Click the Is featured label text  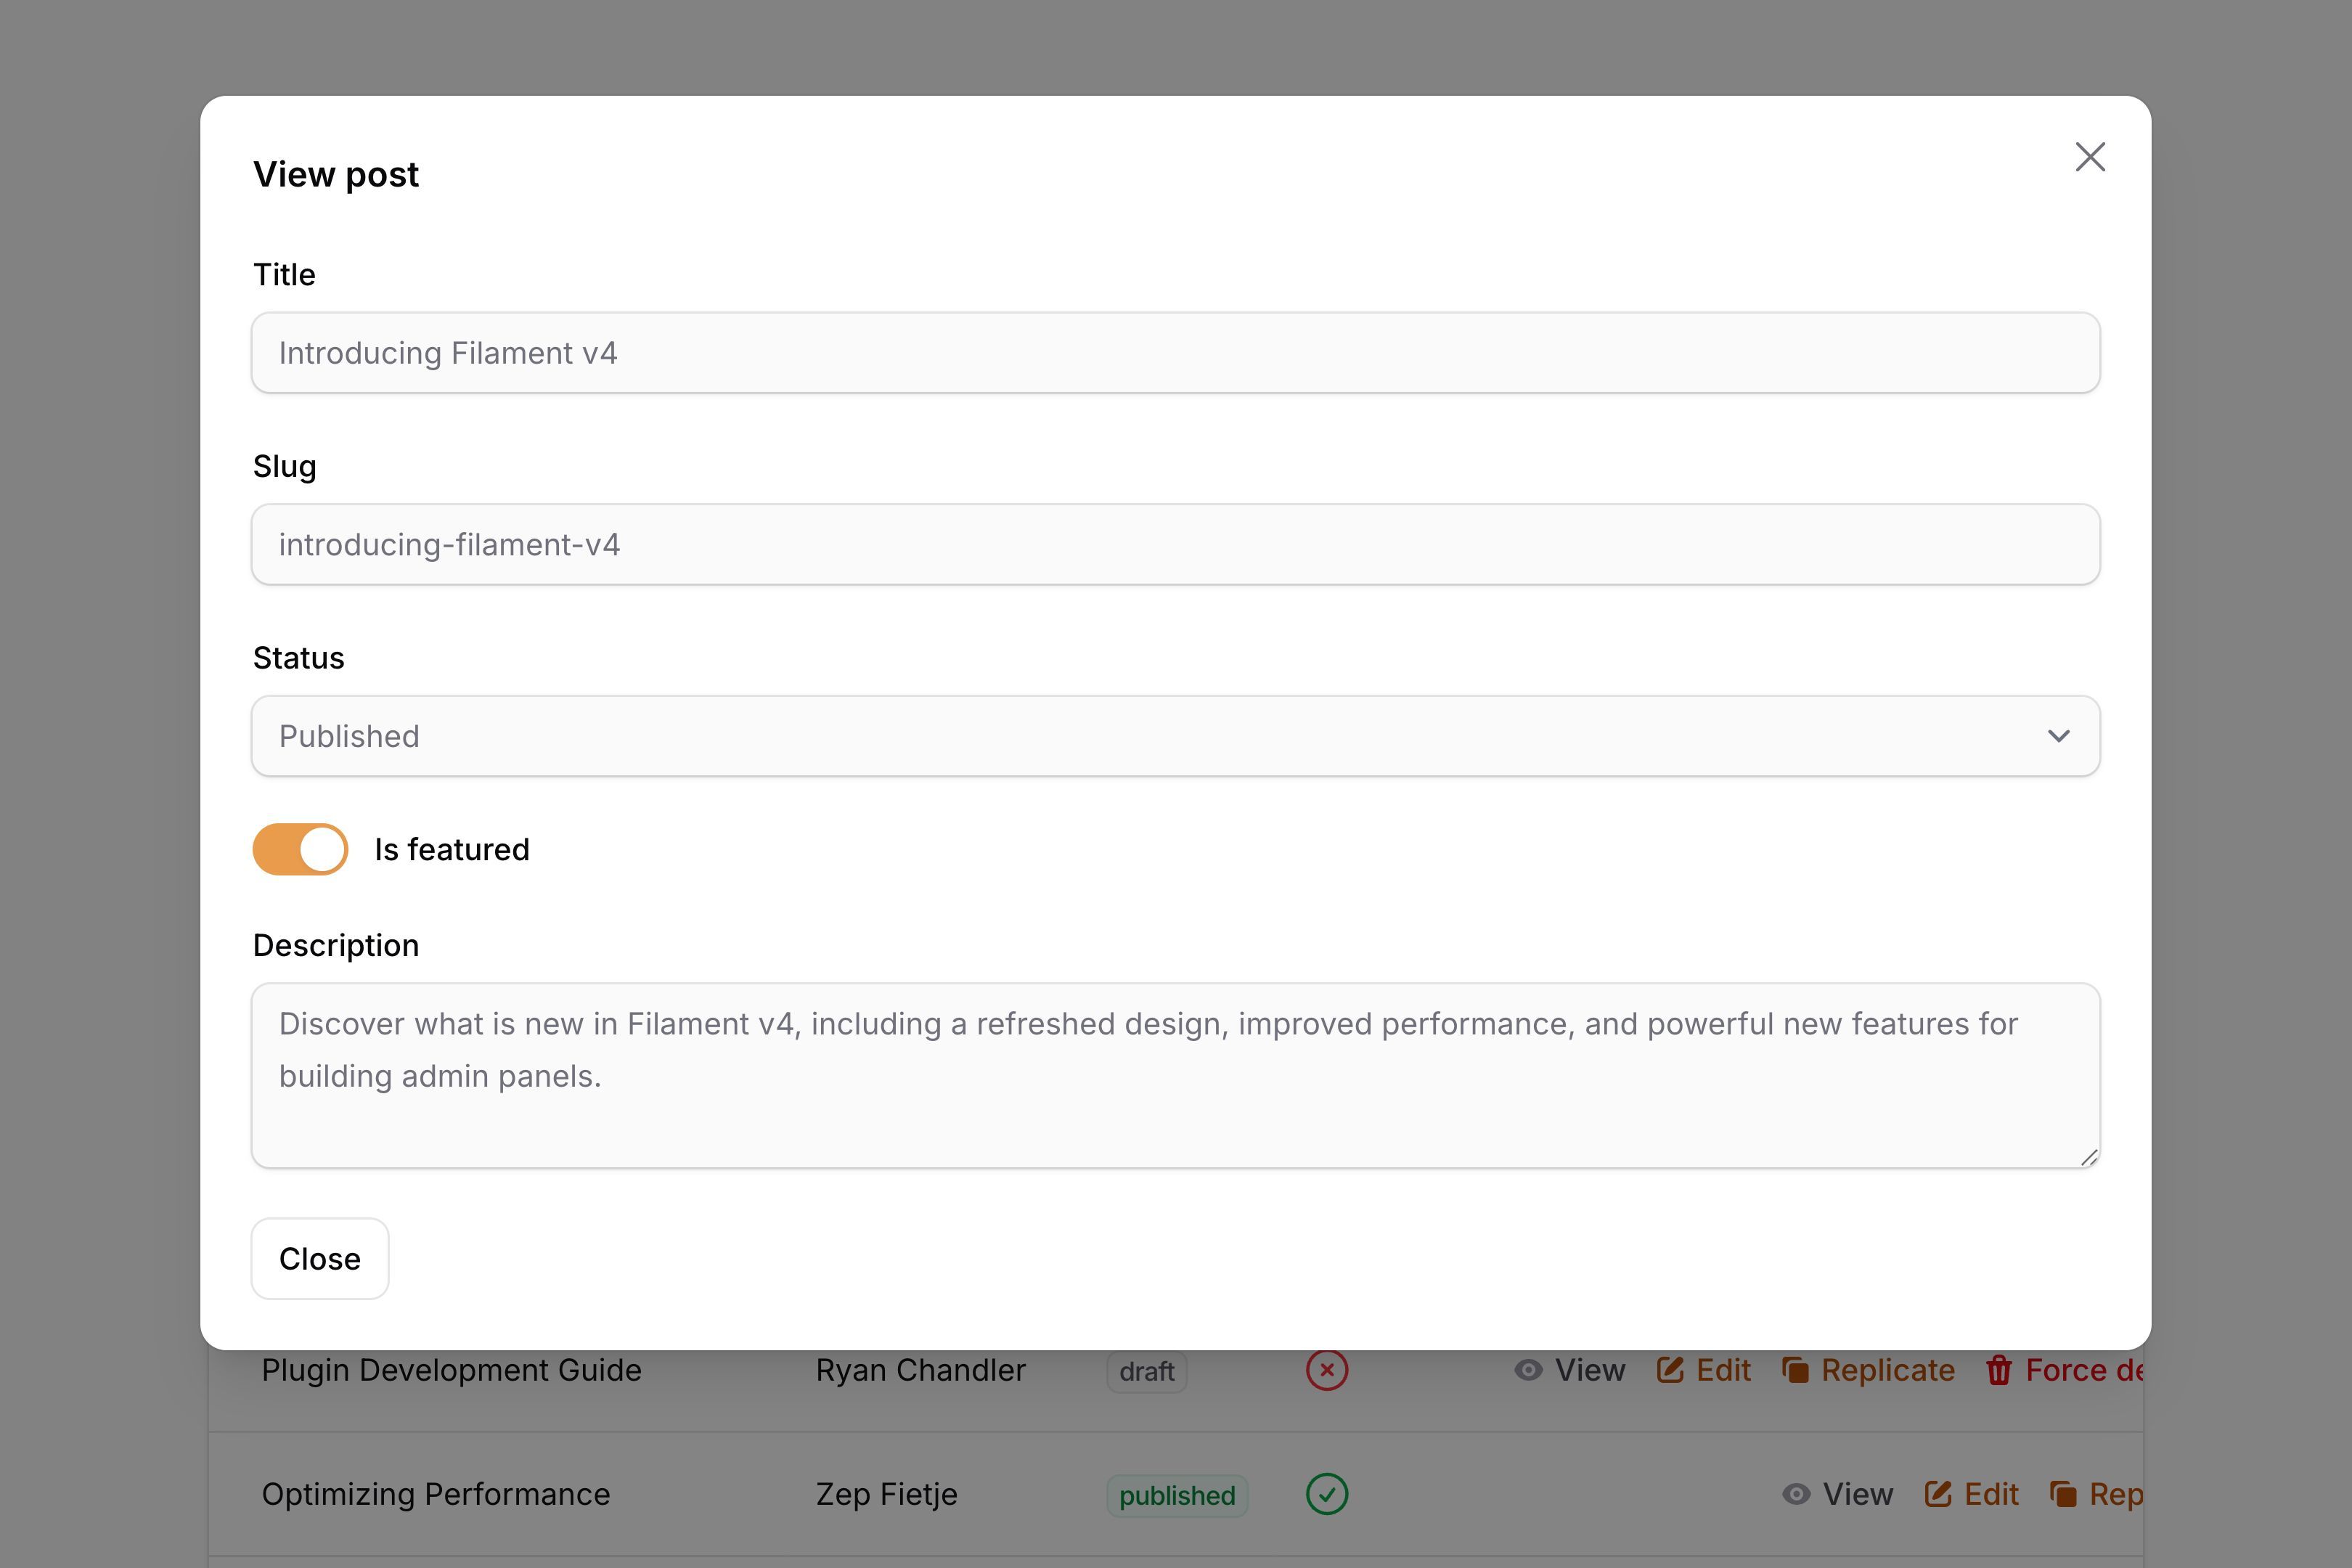pyautogui.click(x=452, y=849)
